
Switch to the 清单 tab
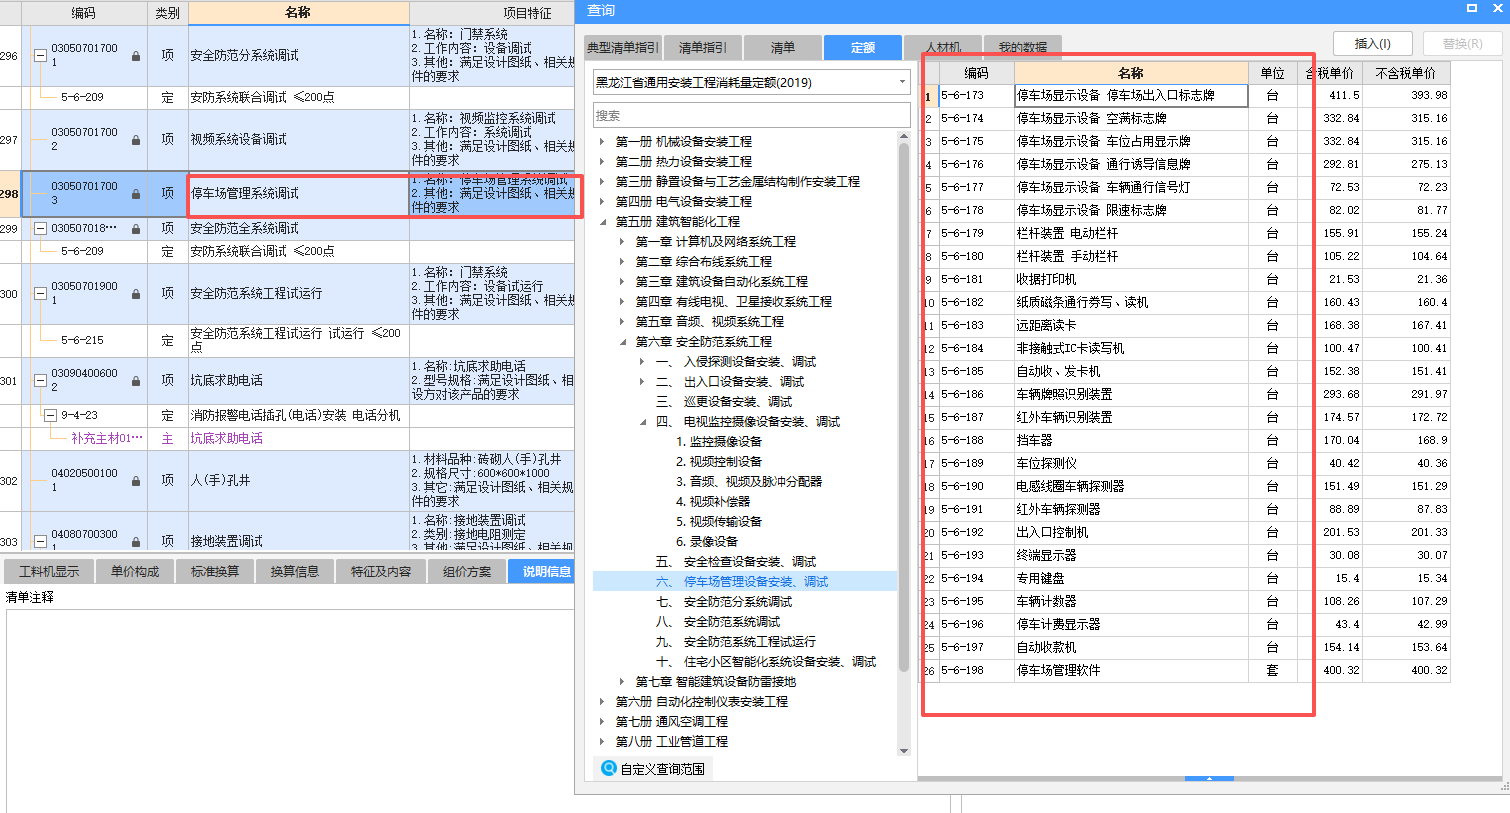(x=783, y=46)
